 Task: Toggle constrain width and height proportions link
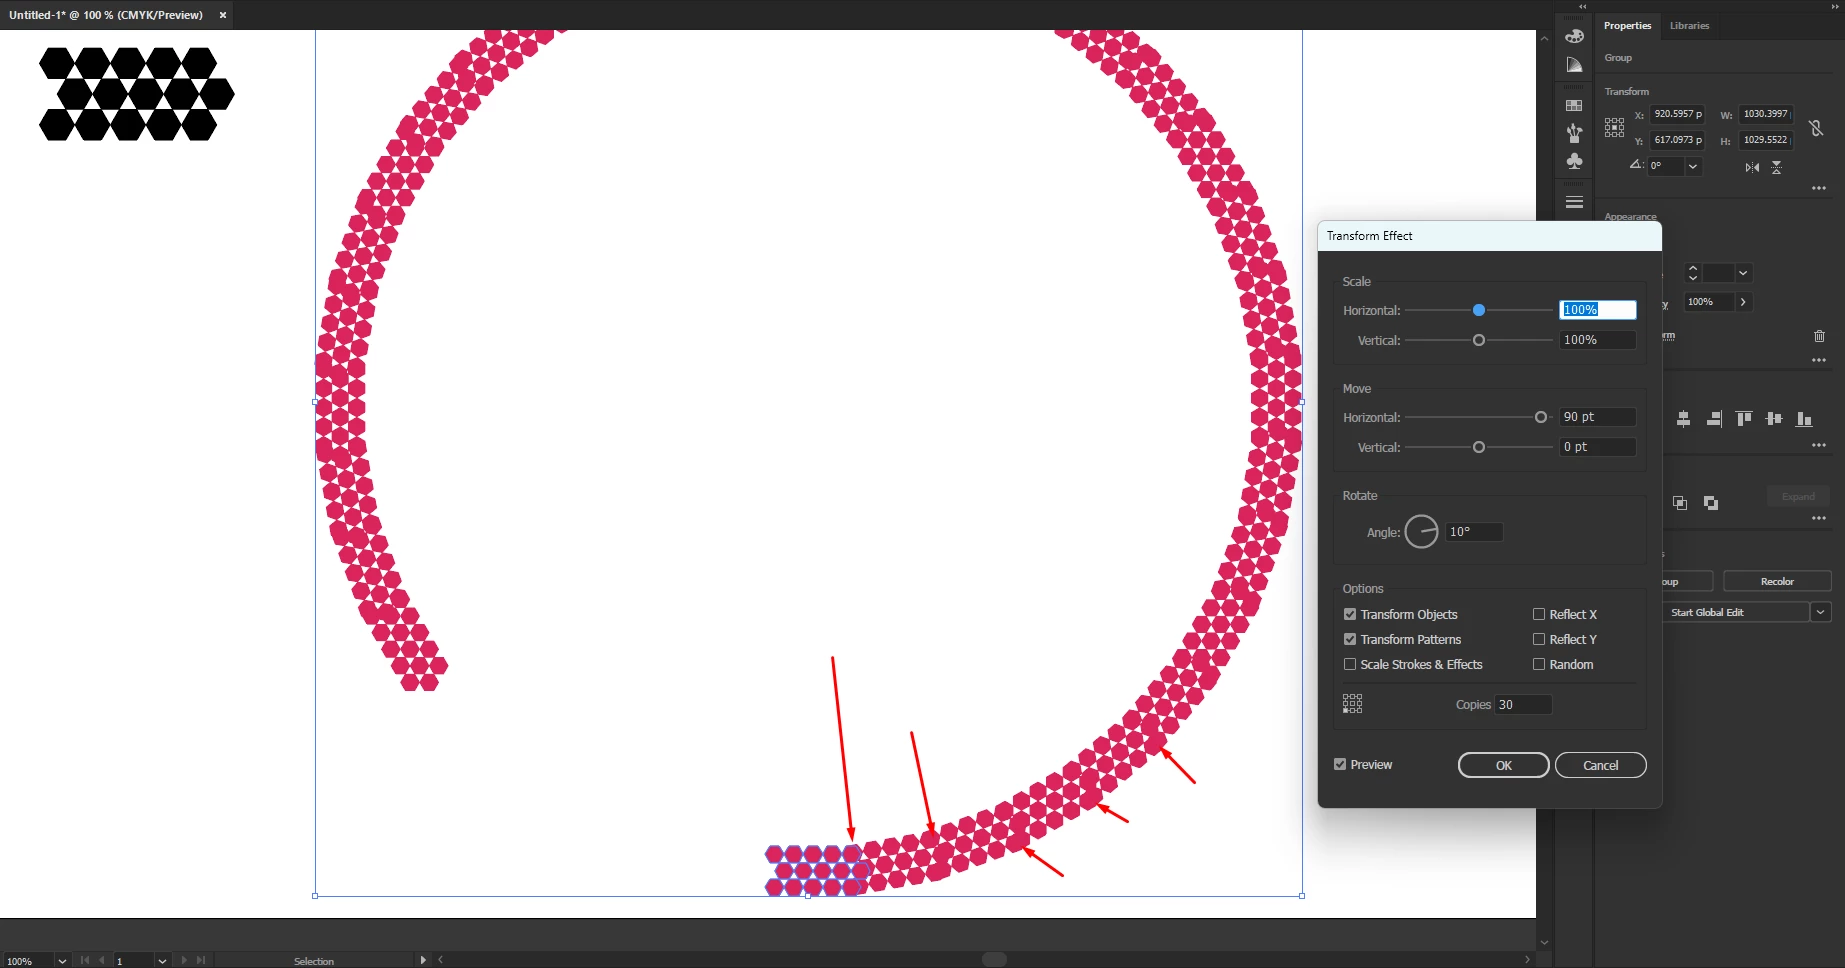(x=1816, y=128)
